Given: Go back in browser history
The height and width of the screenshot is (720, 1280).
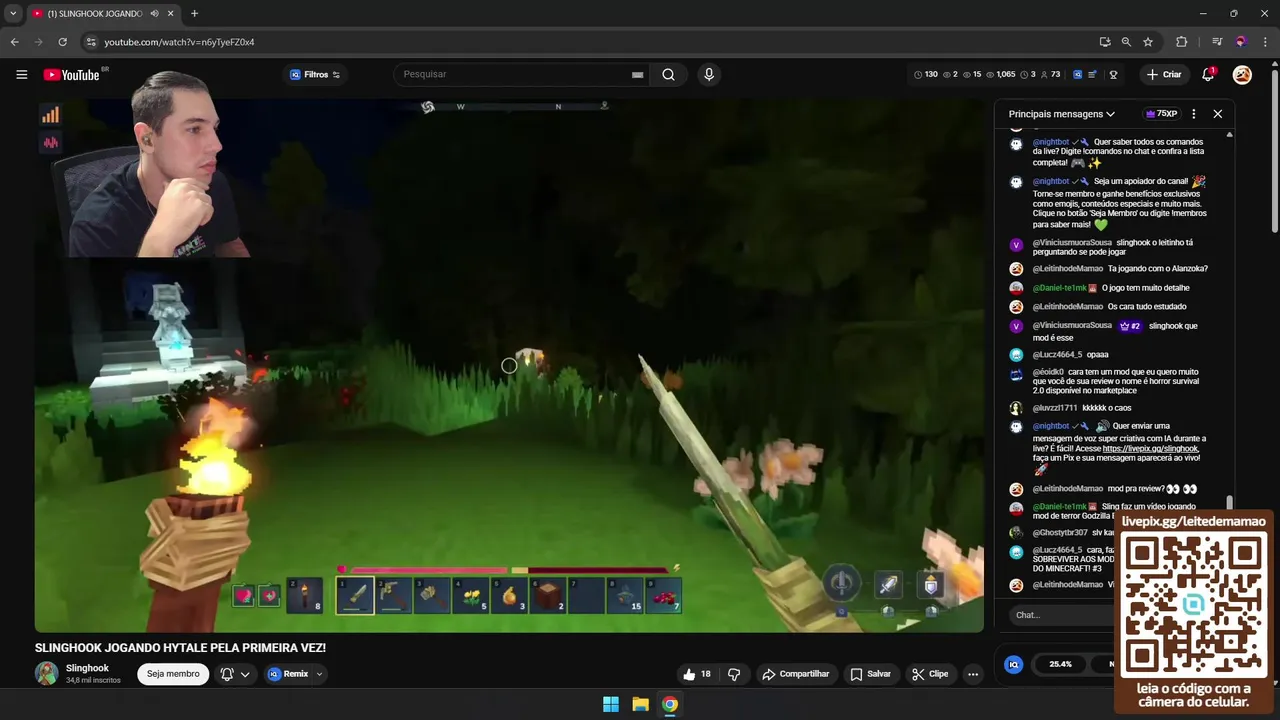Looking at the screenshot, I should (x=14, y=42).
